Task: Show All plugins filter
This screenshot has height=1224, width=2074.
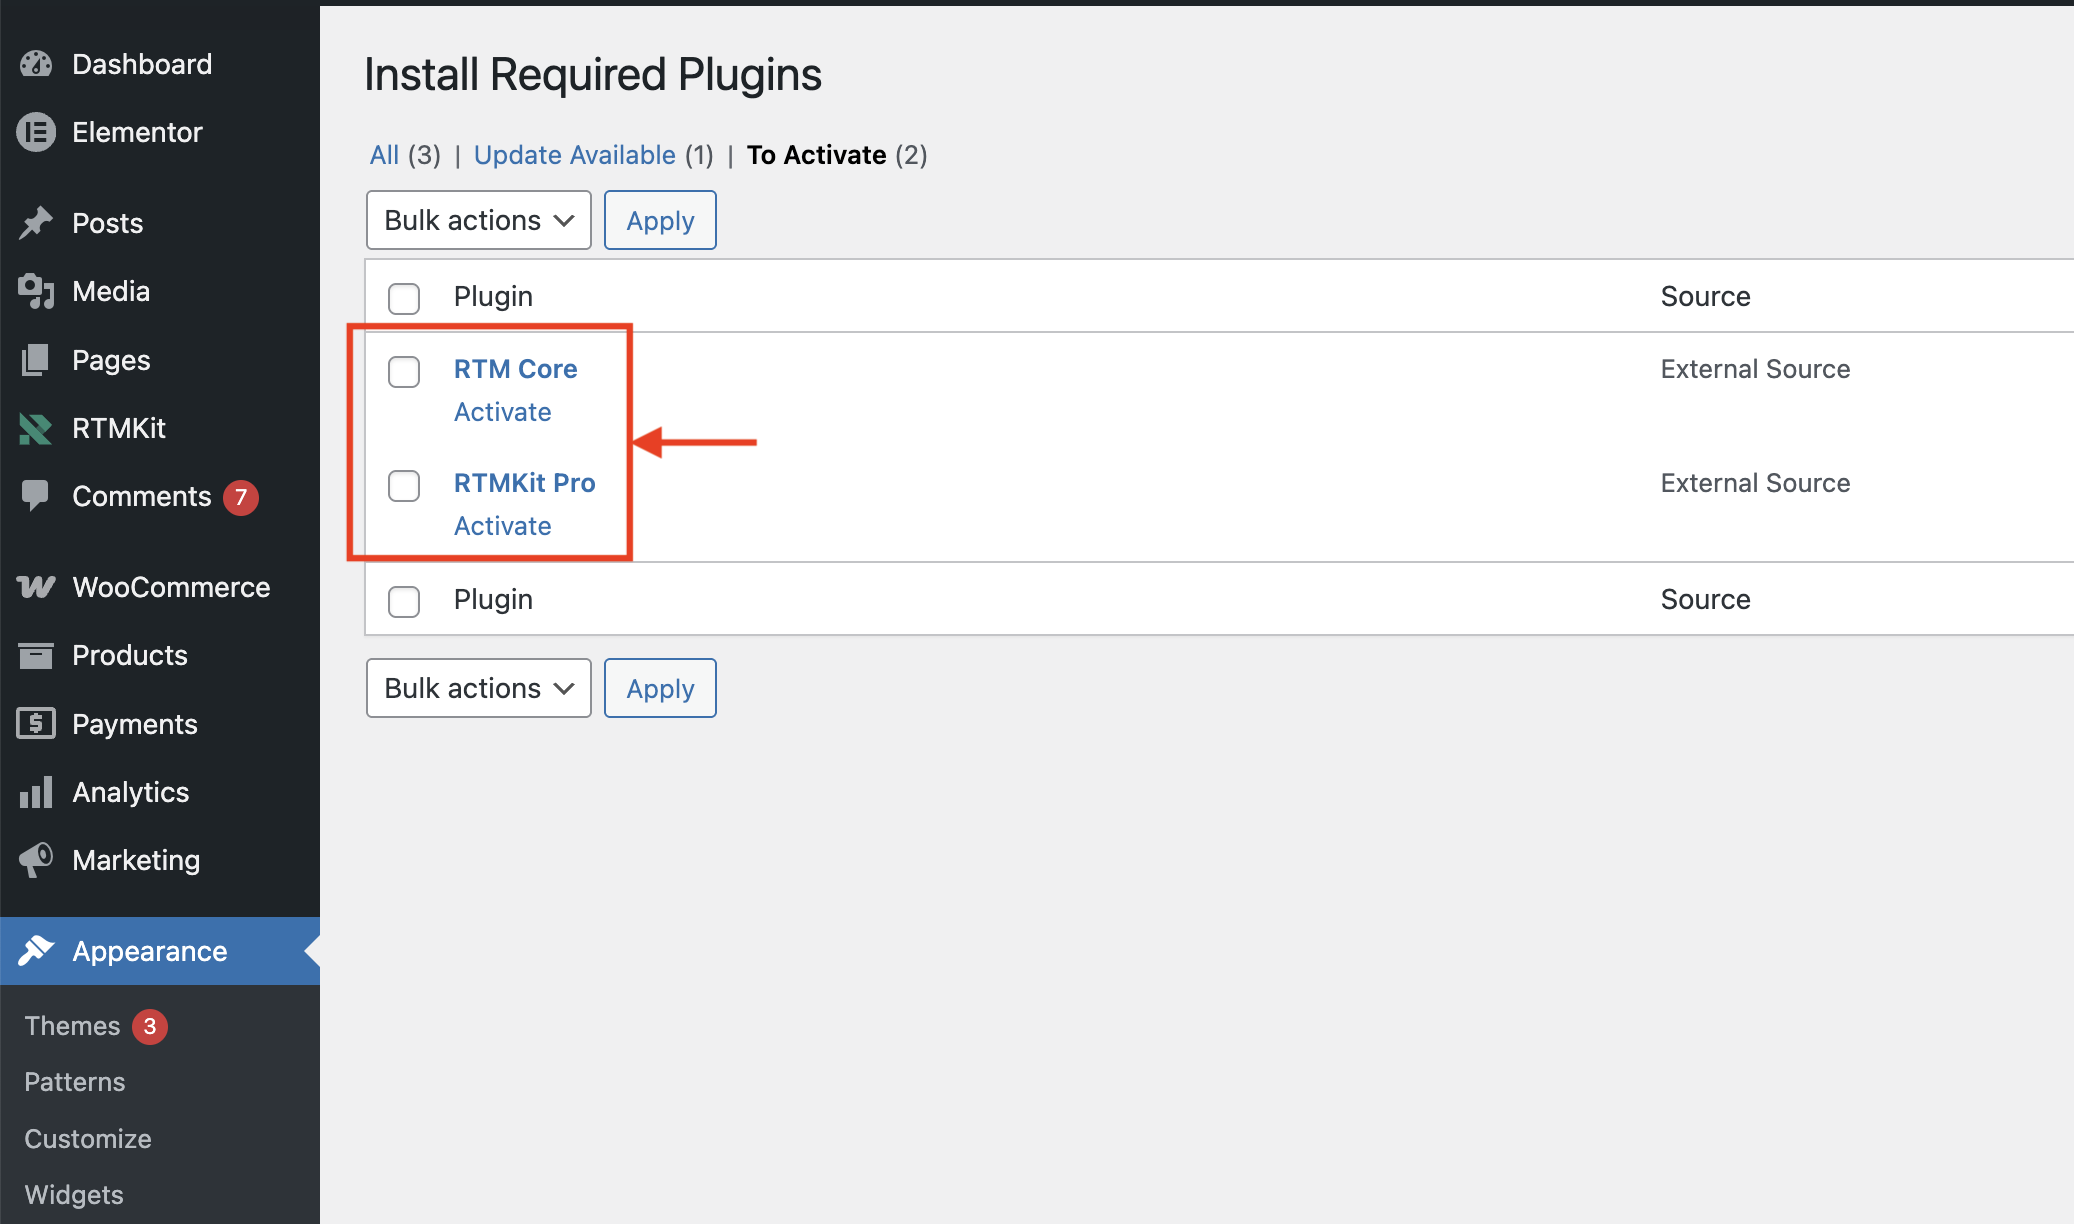Action: point(384,155)
